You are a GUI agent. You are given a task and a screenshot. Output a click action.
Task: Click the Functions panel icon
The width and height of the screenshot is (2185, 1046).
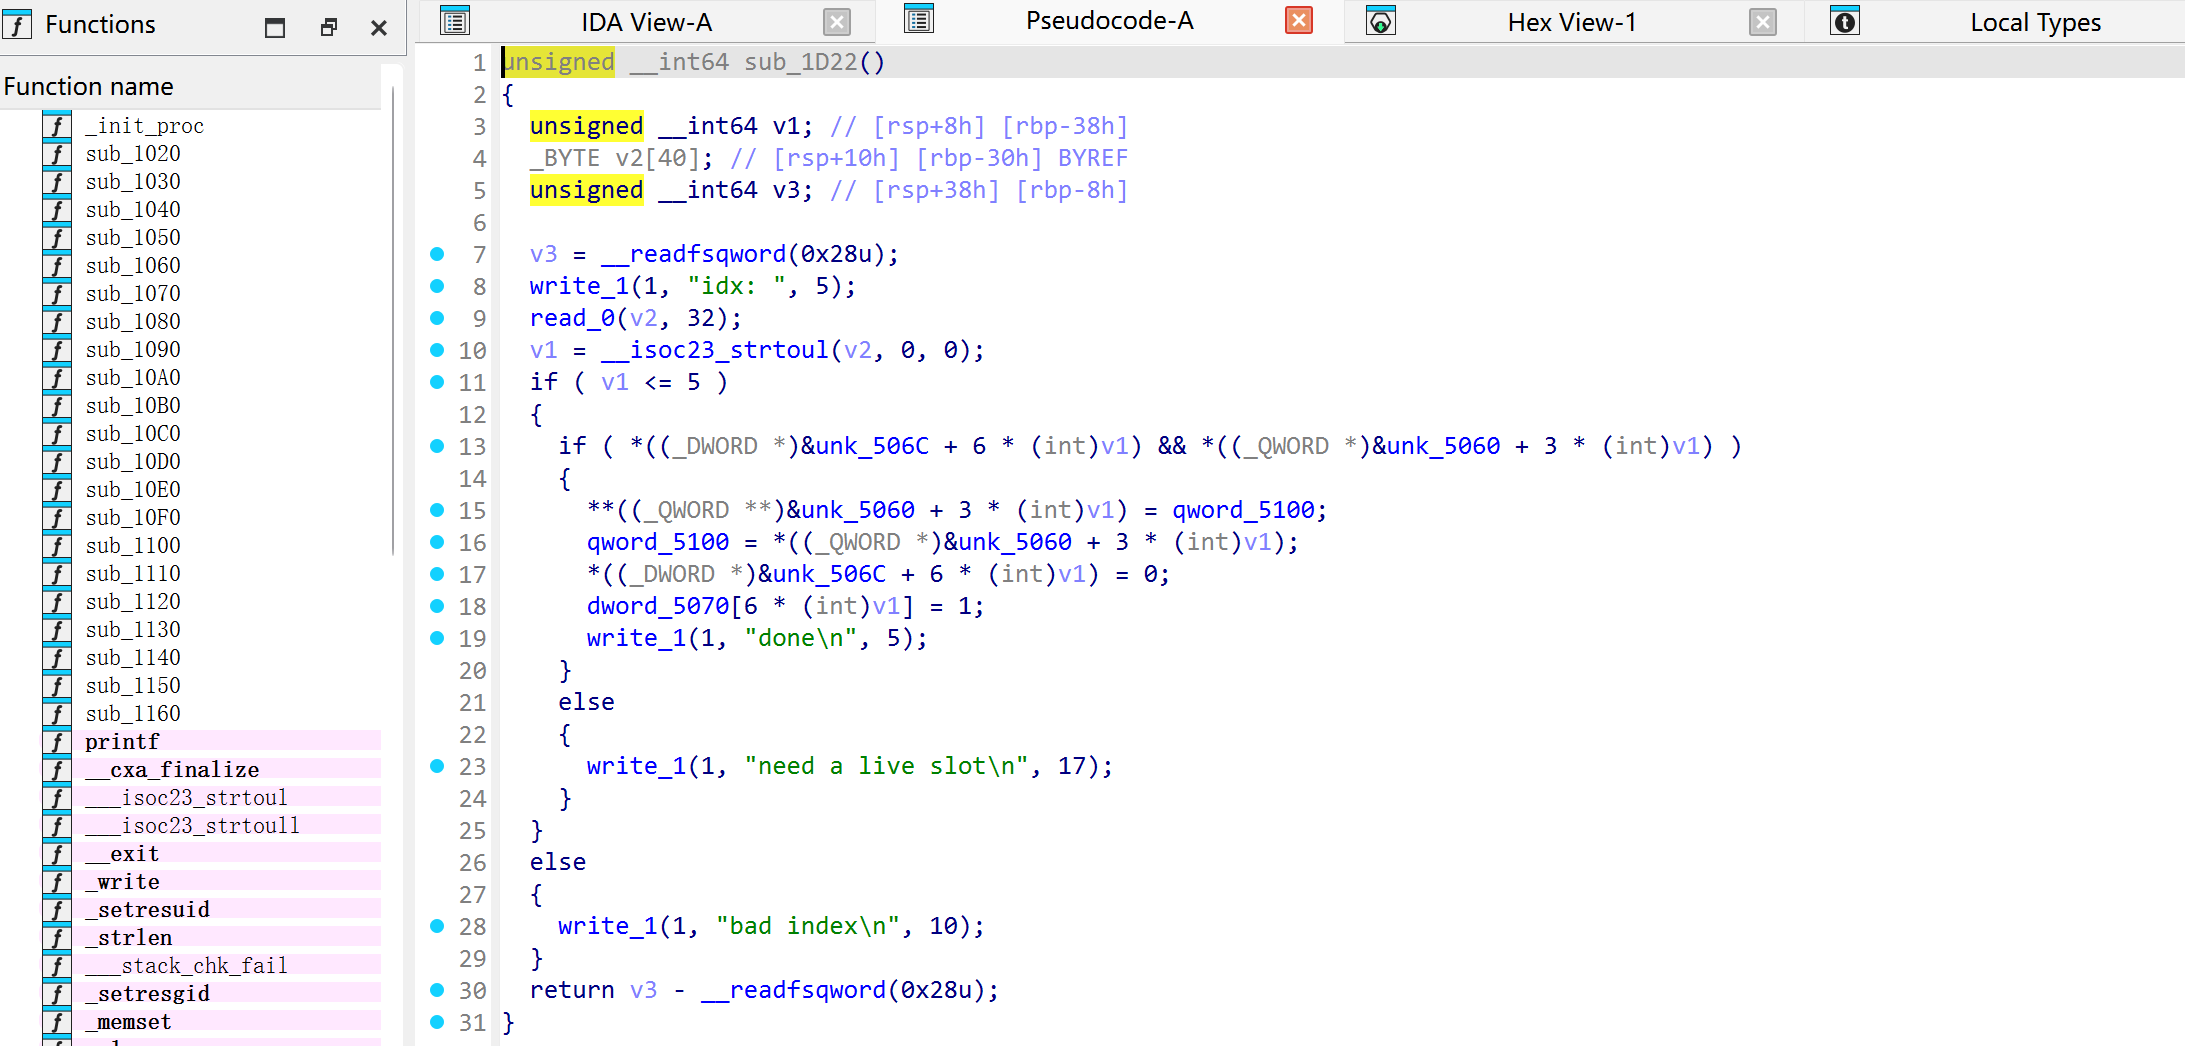click(x=17, y=24)
